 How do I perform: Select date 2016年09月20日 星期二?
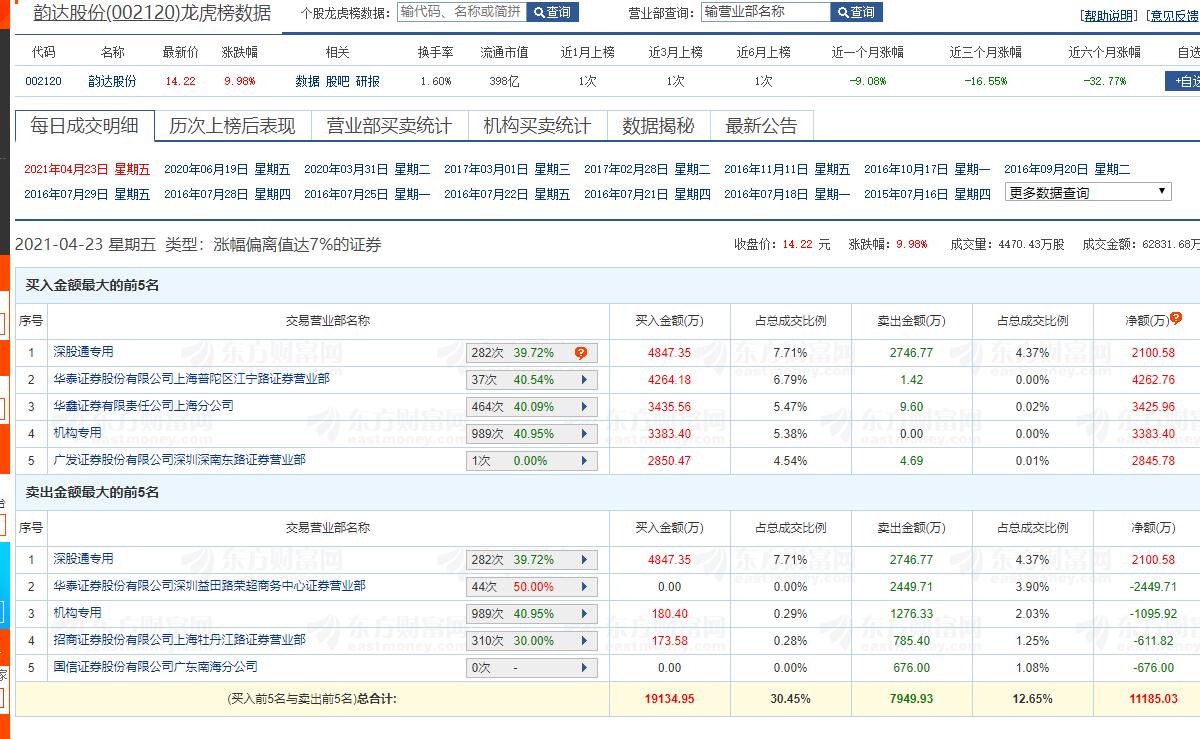click(1067, 169)
